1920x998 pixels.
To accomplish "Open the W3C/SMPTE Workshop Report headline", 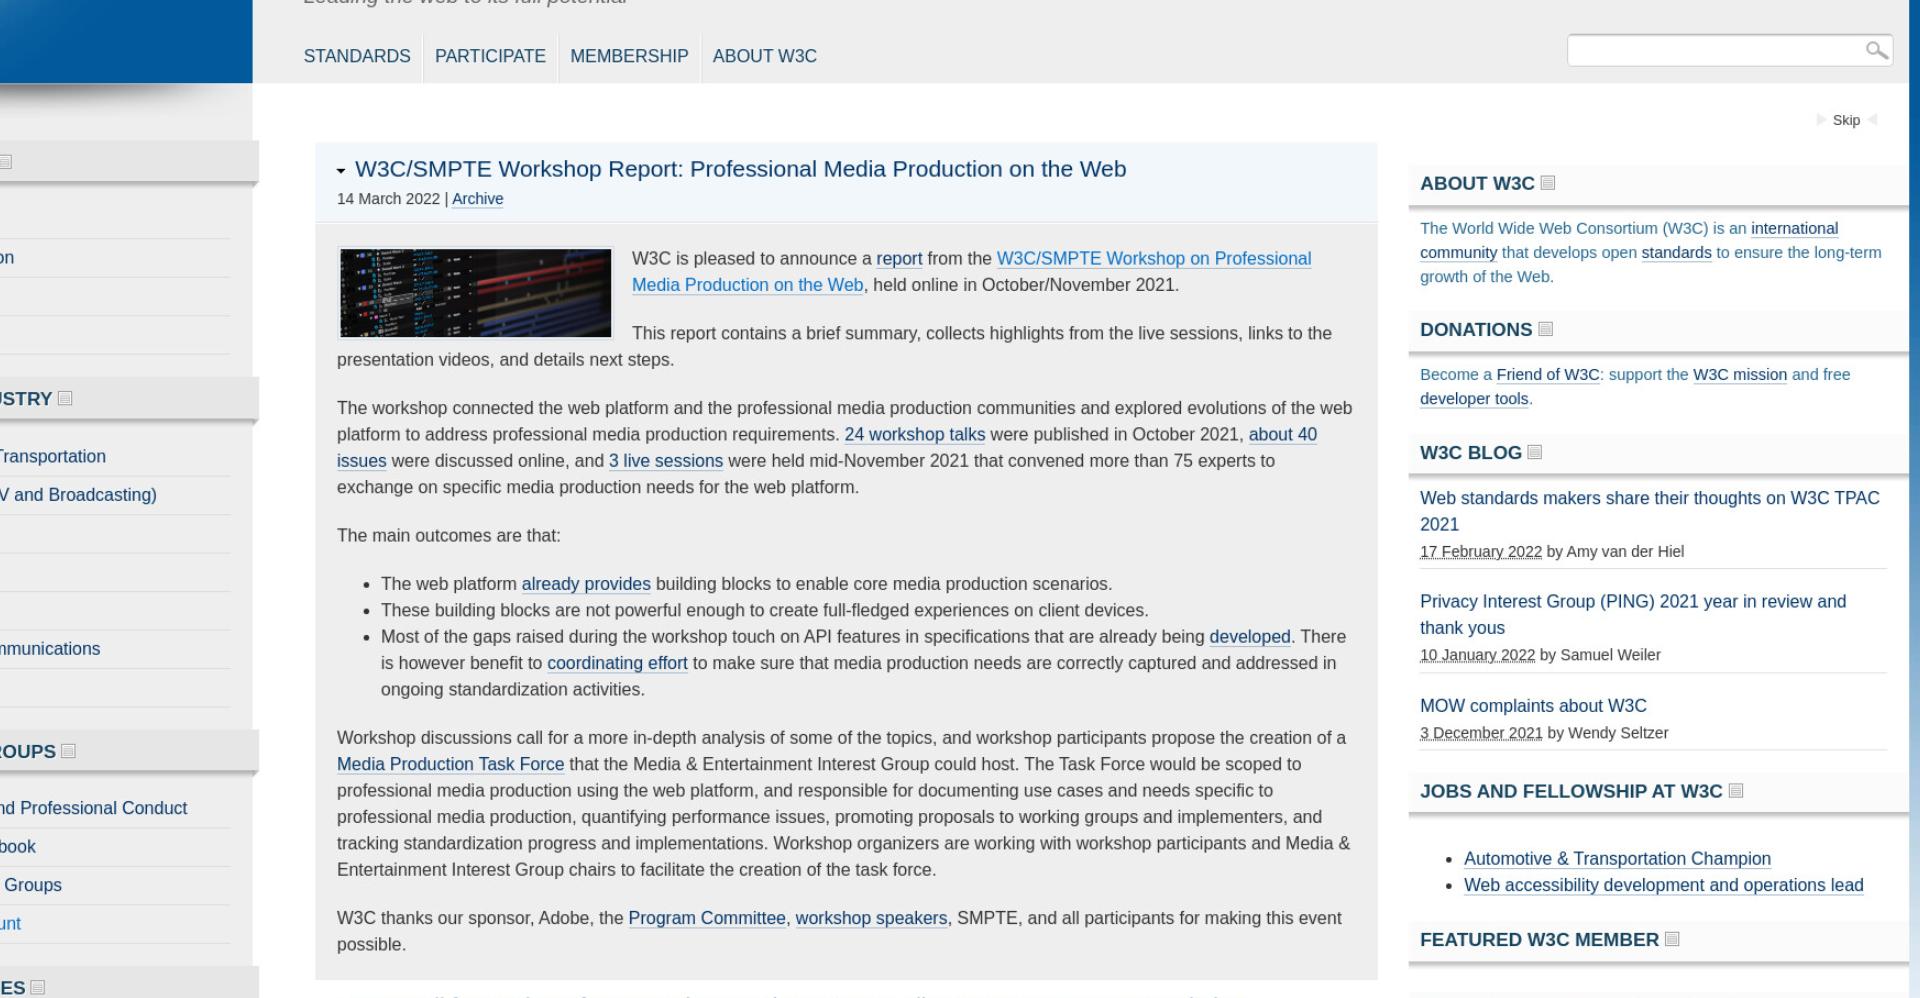I will pos(740,169).
